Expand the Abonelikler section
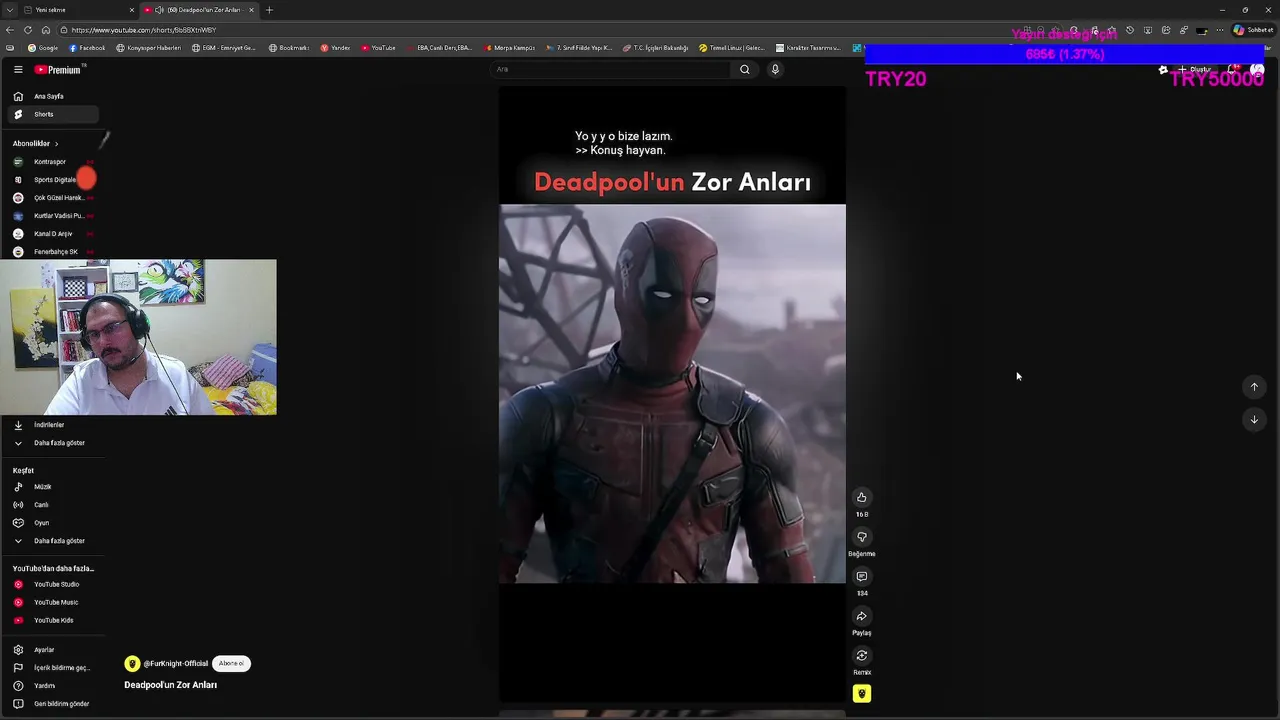The width and height of the screenshot is (1280, 720). 36,143
